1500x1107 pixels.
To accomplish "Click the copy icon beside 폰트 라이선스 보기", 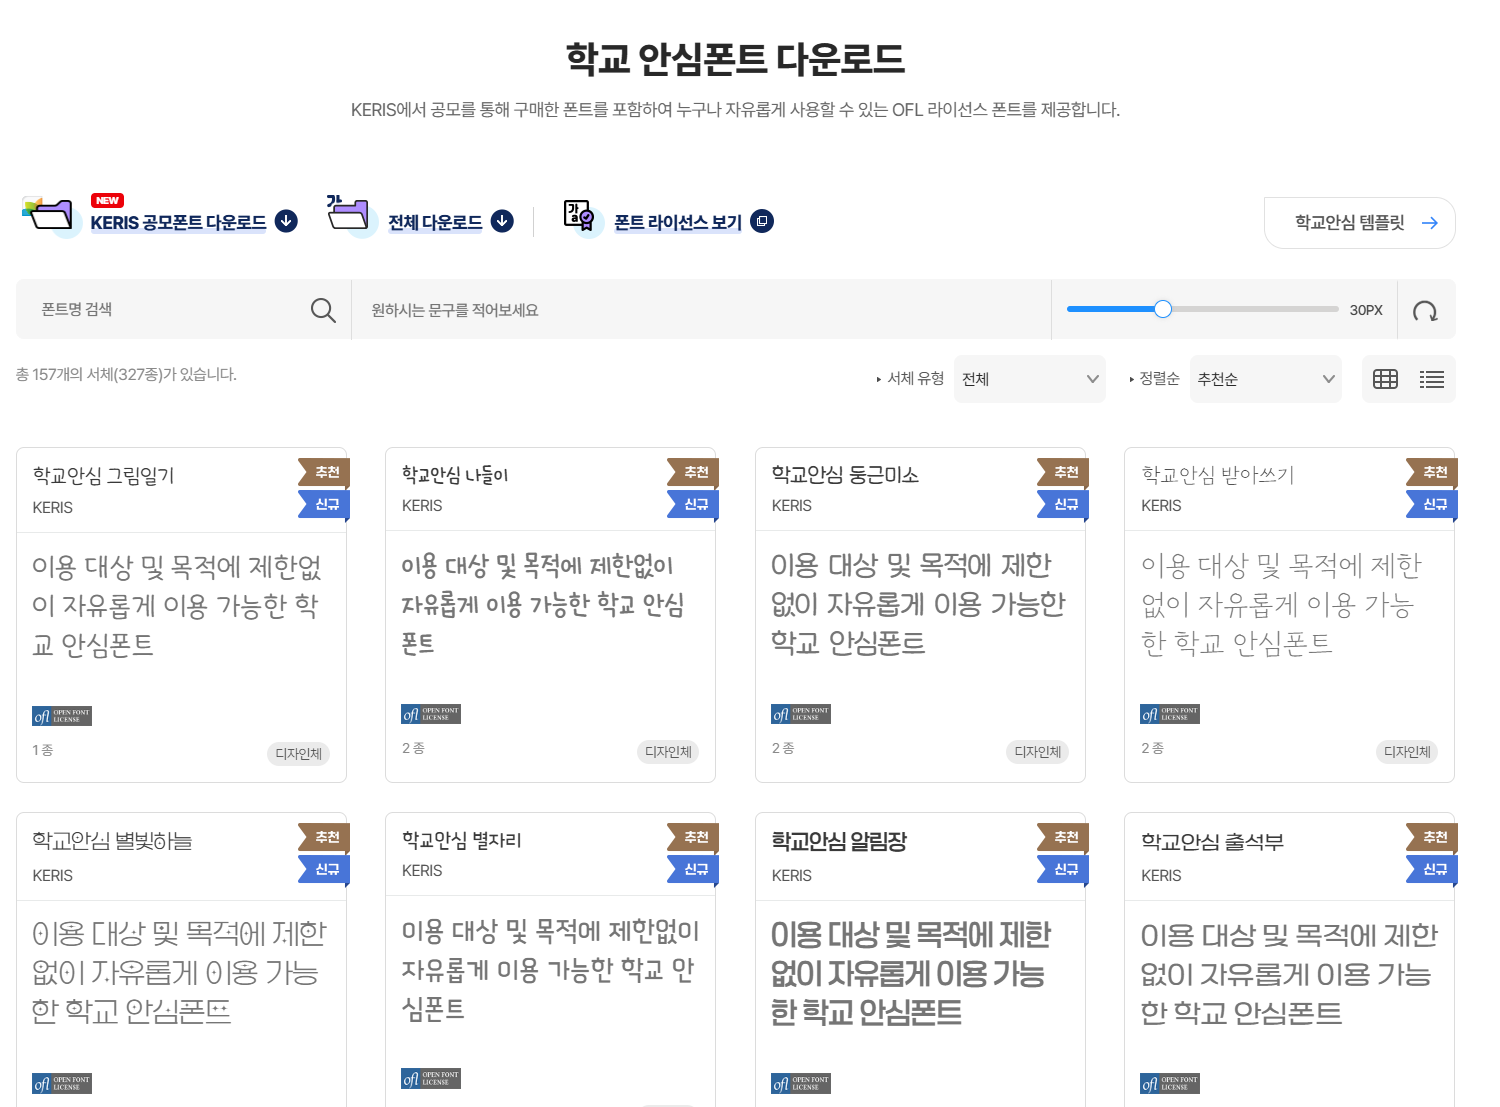I will coord(762,221).
